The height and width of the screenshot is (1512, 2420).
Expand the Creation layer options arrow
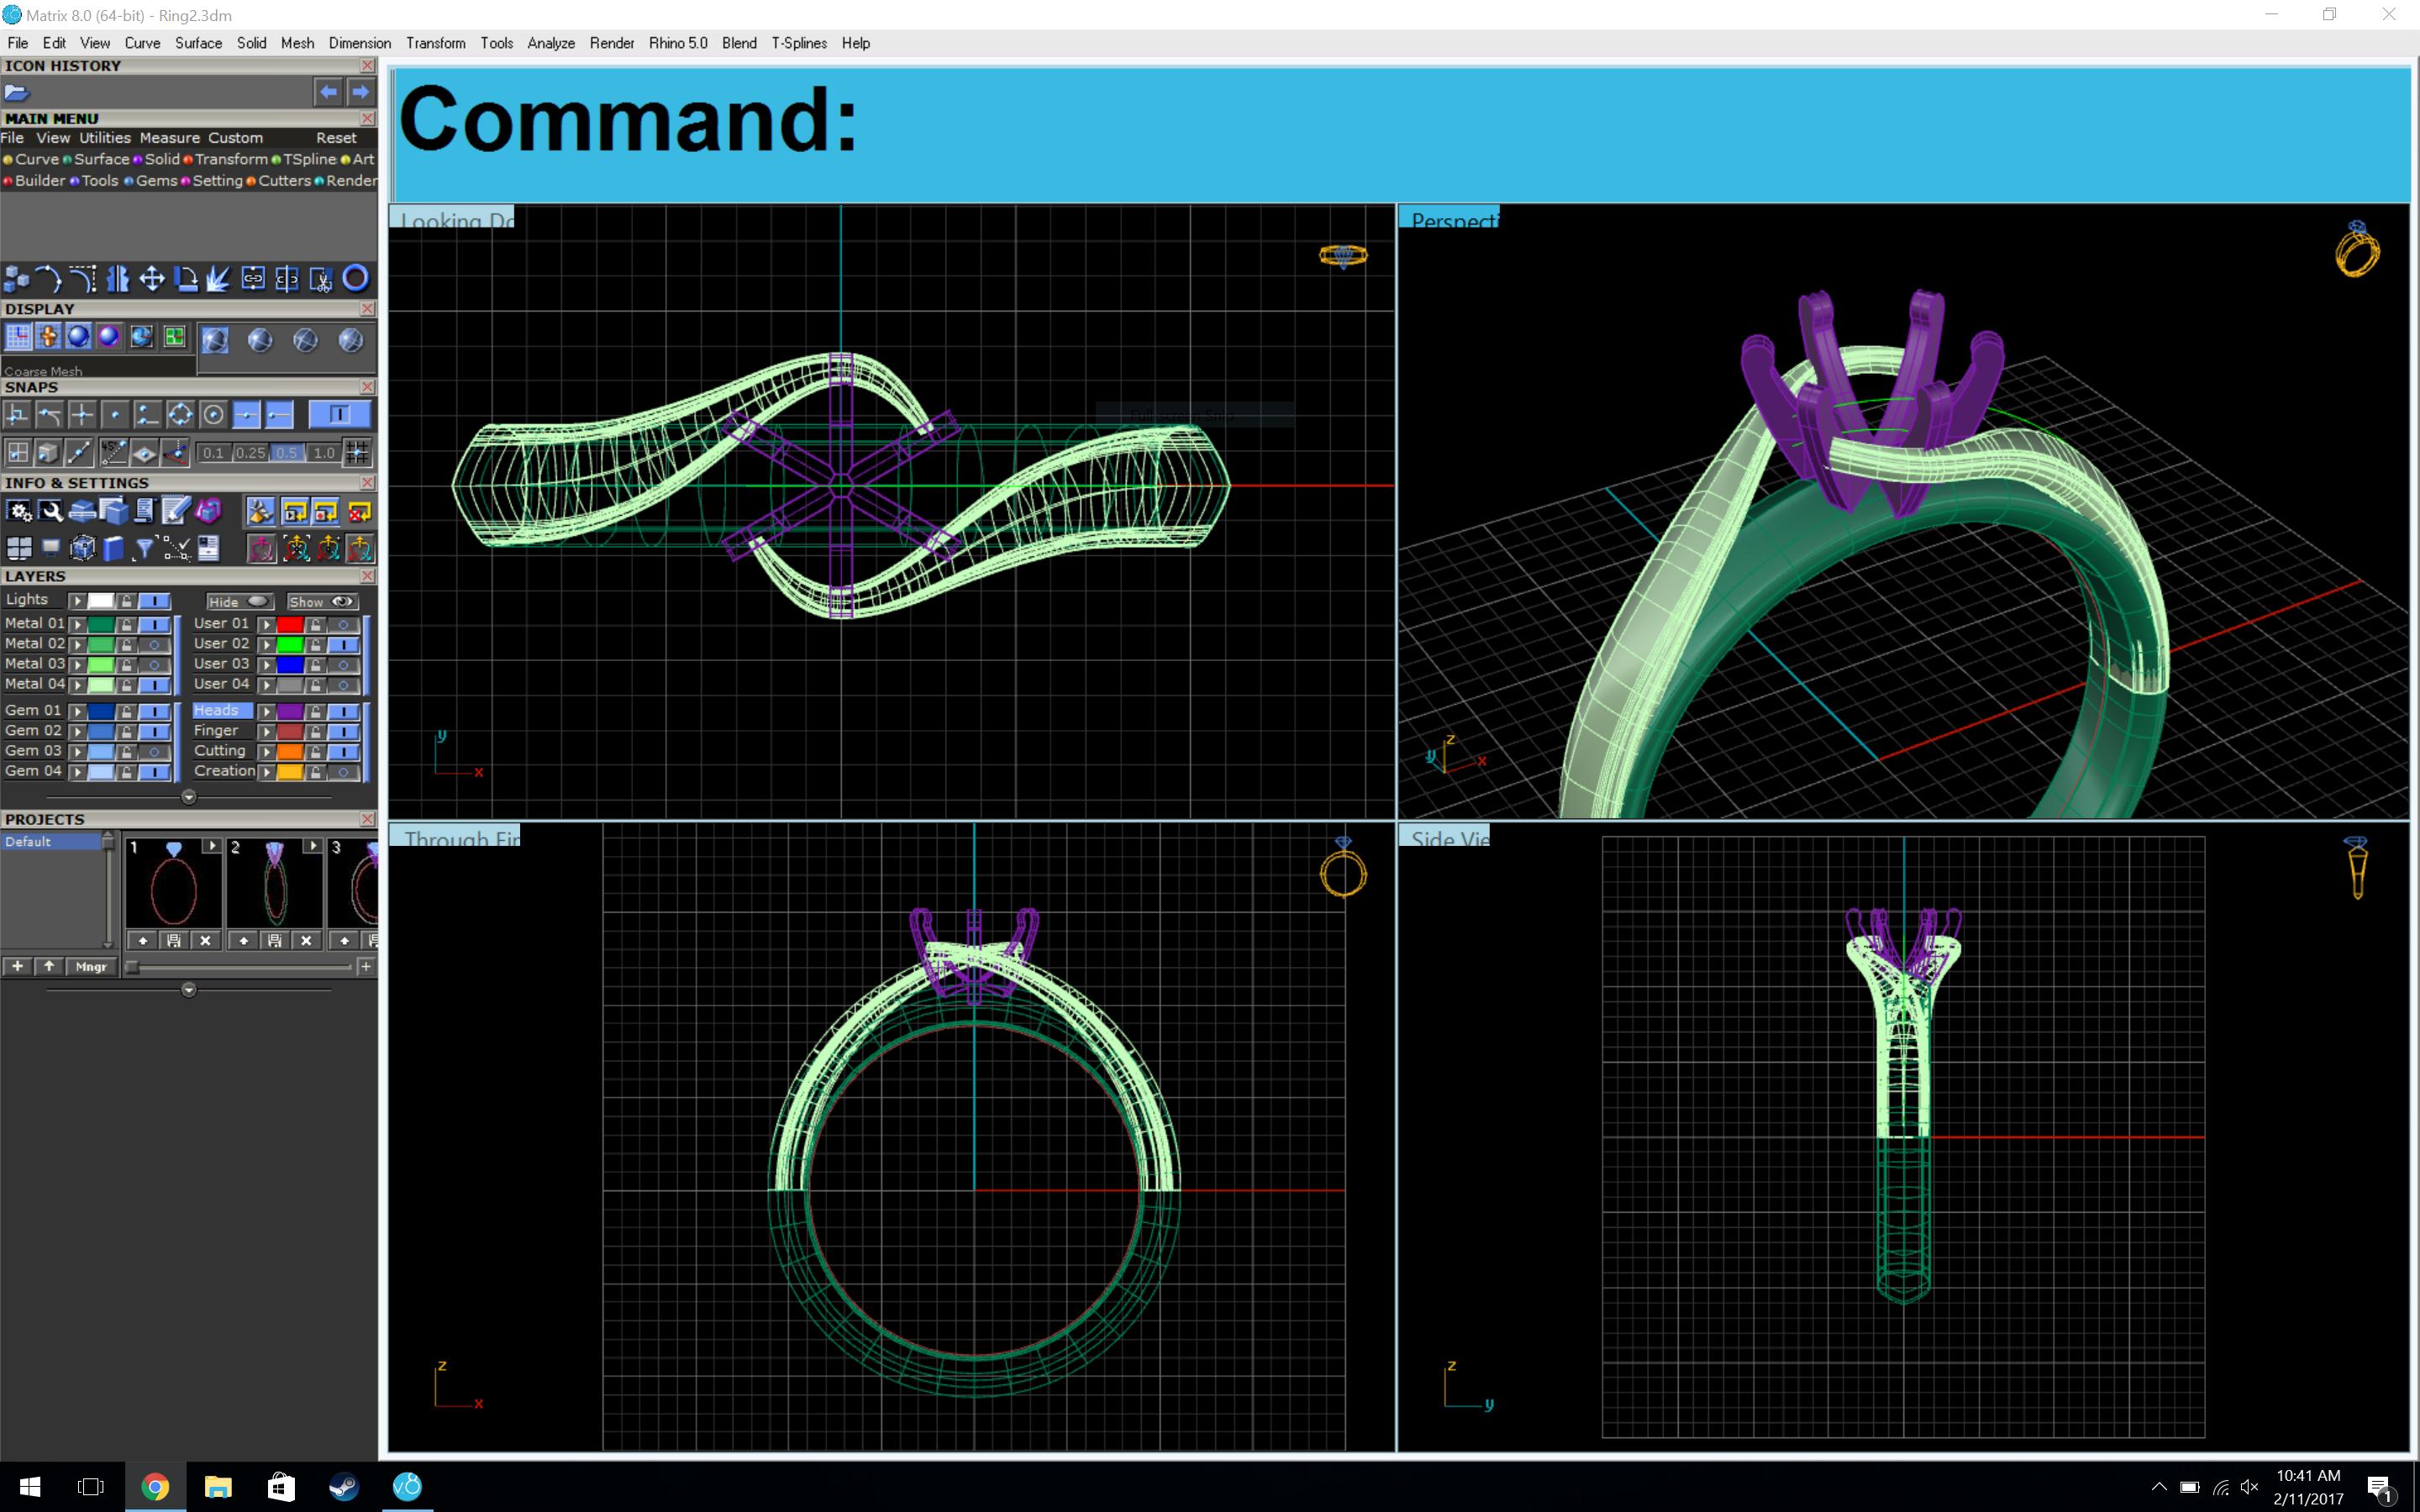267,772
